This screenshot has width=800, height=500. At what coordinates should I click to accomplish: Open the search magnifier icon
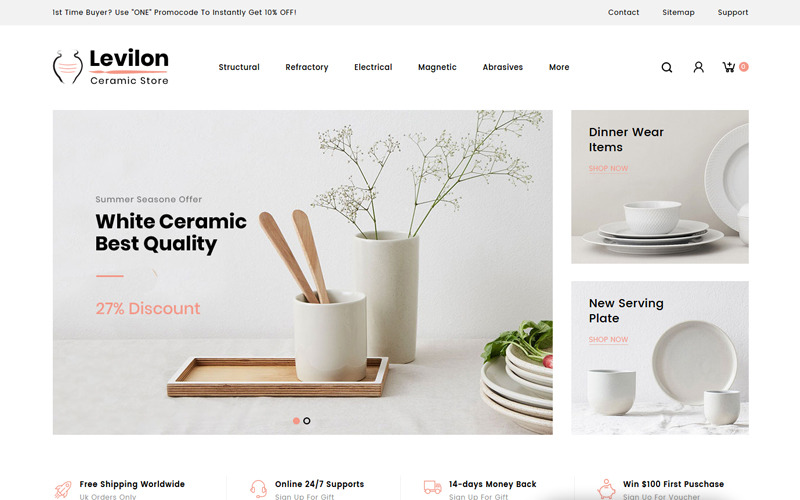pyautogui.click(x=666, y=67)
